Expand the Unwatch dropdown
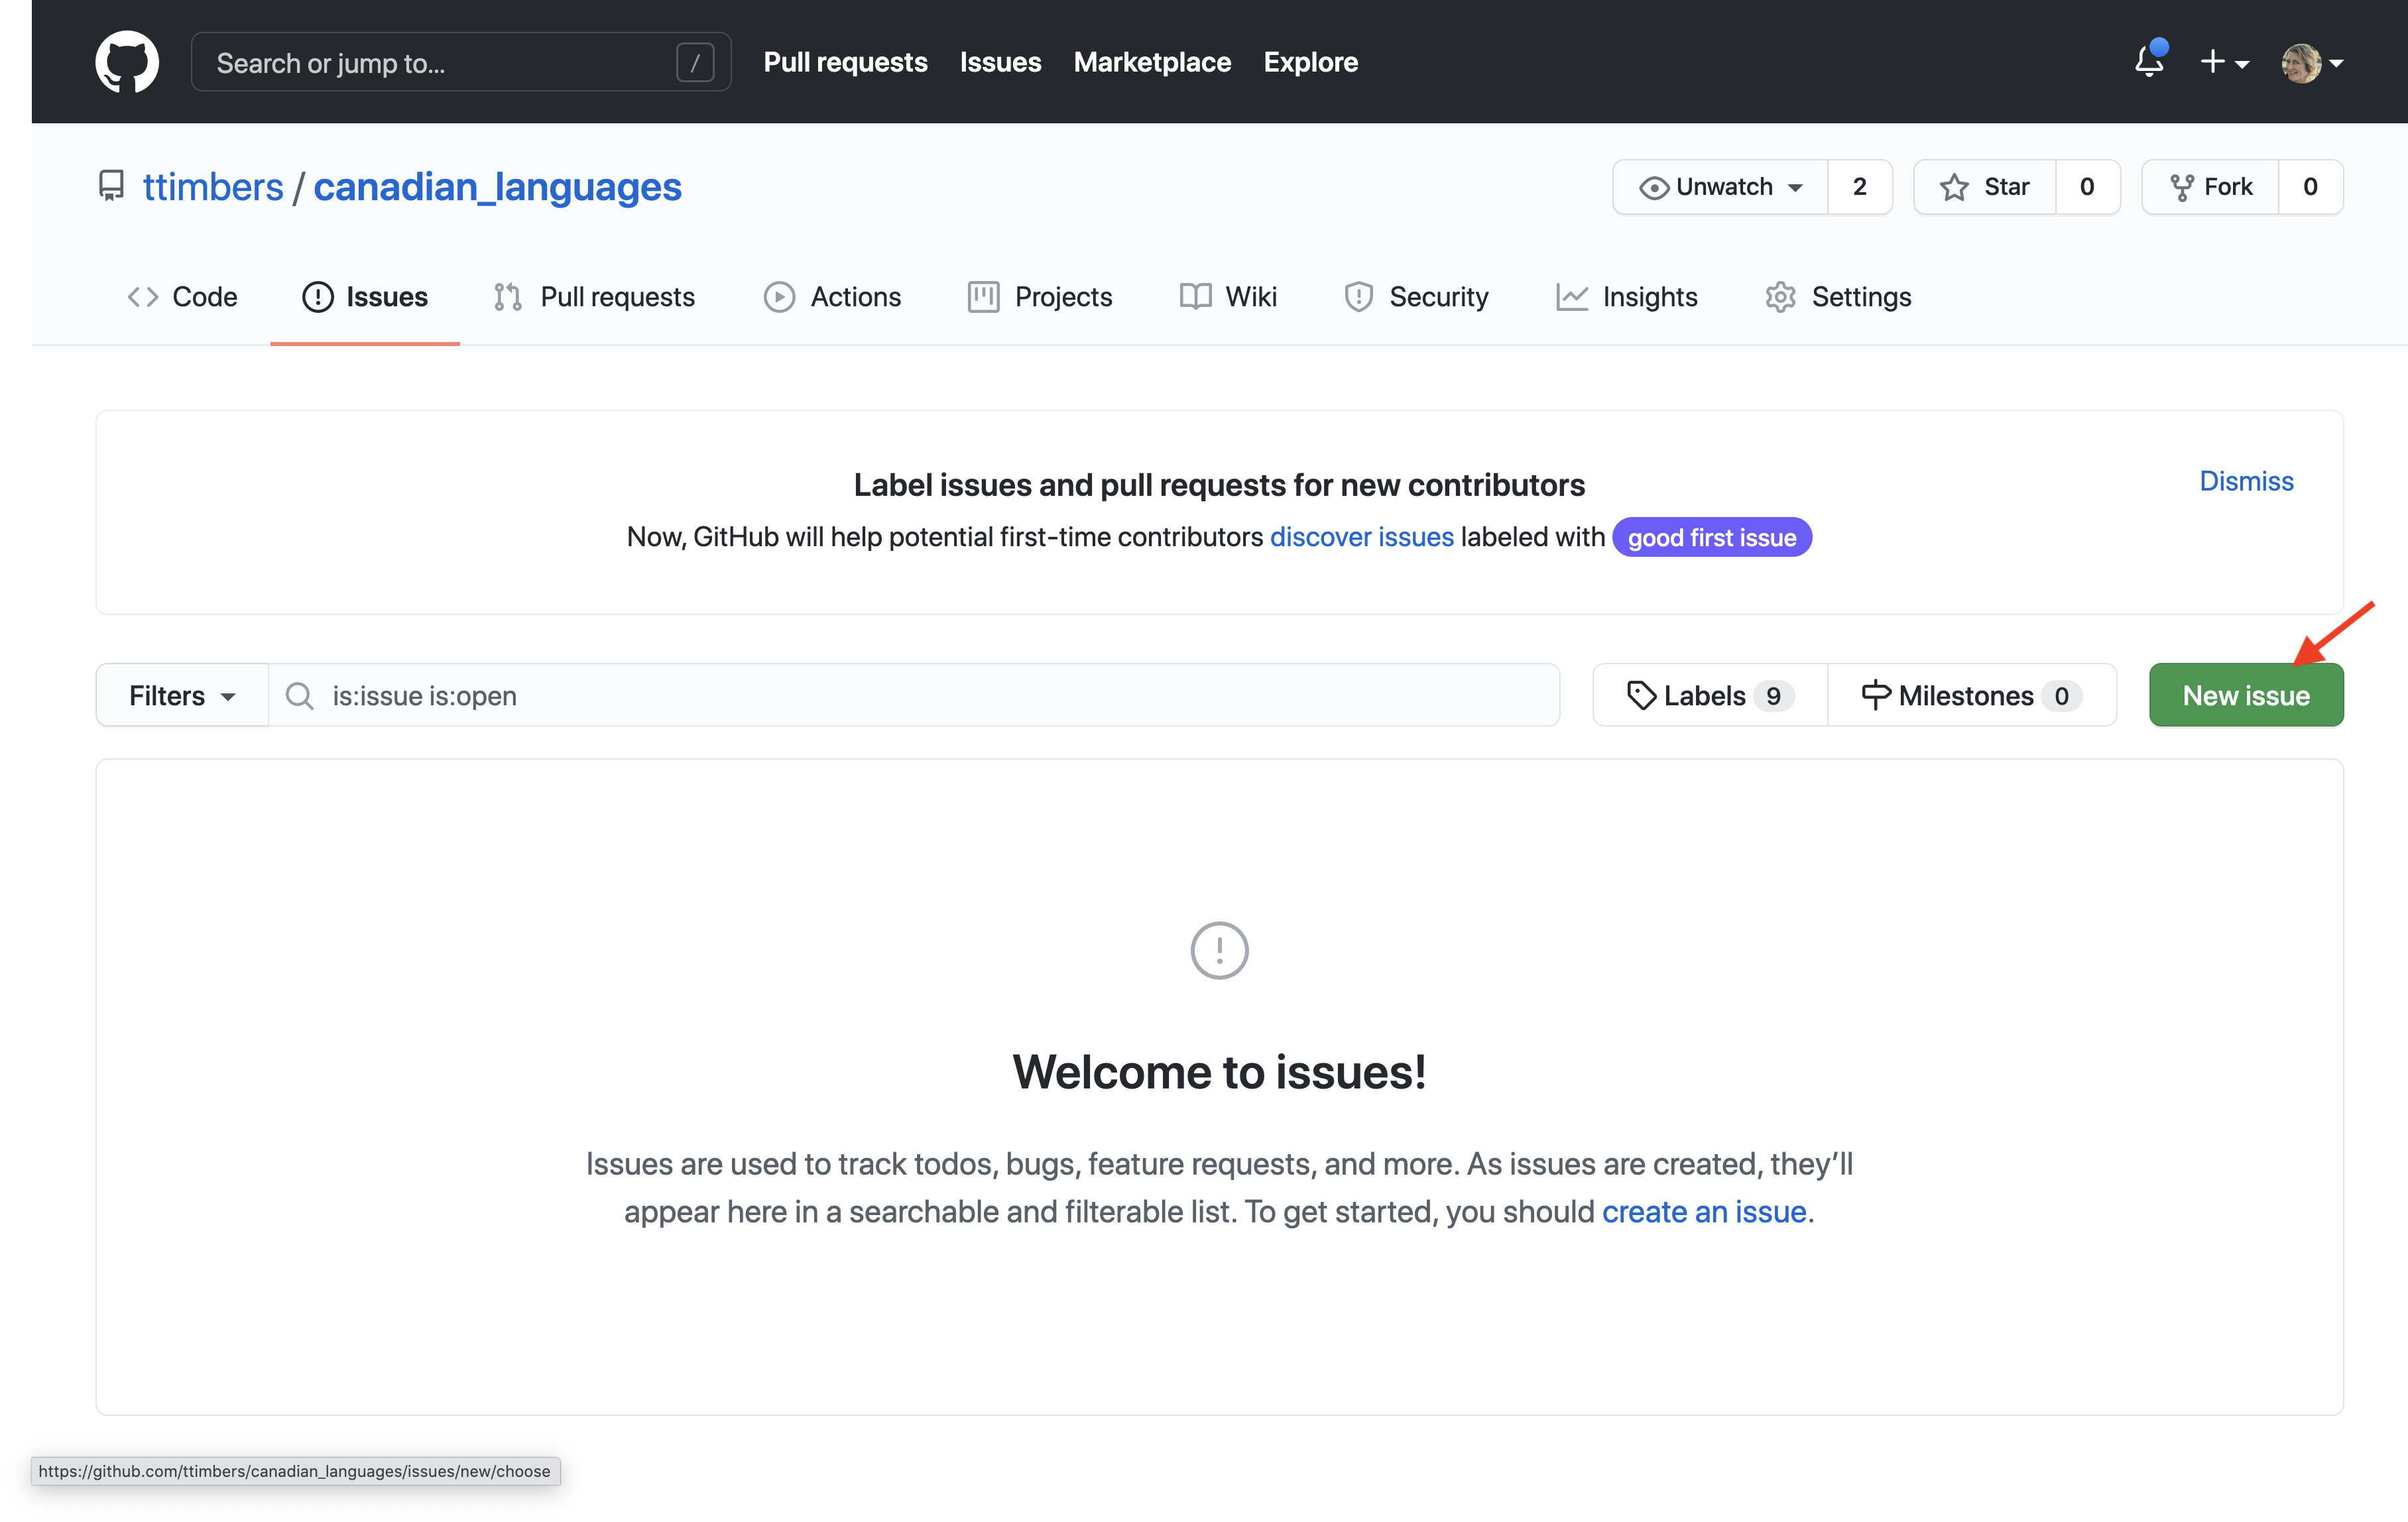 tap(1720, 187)
